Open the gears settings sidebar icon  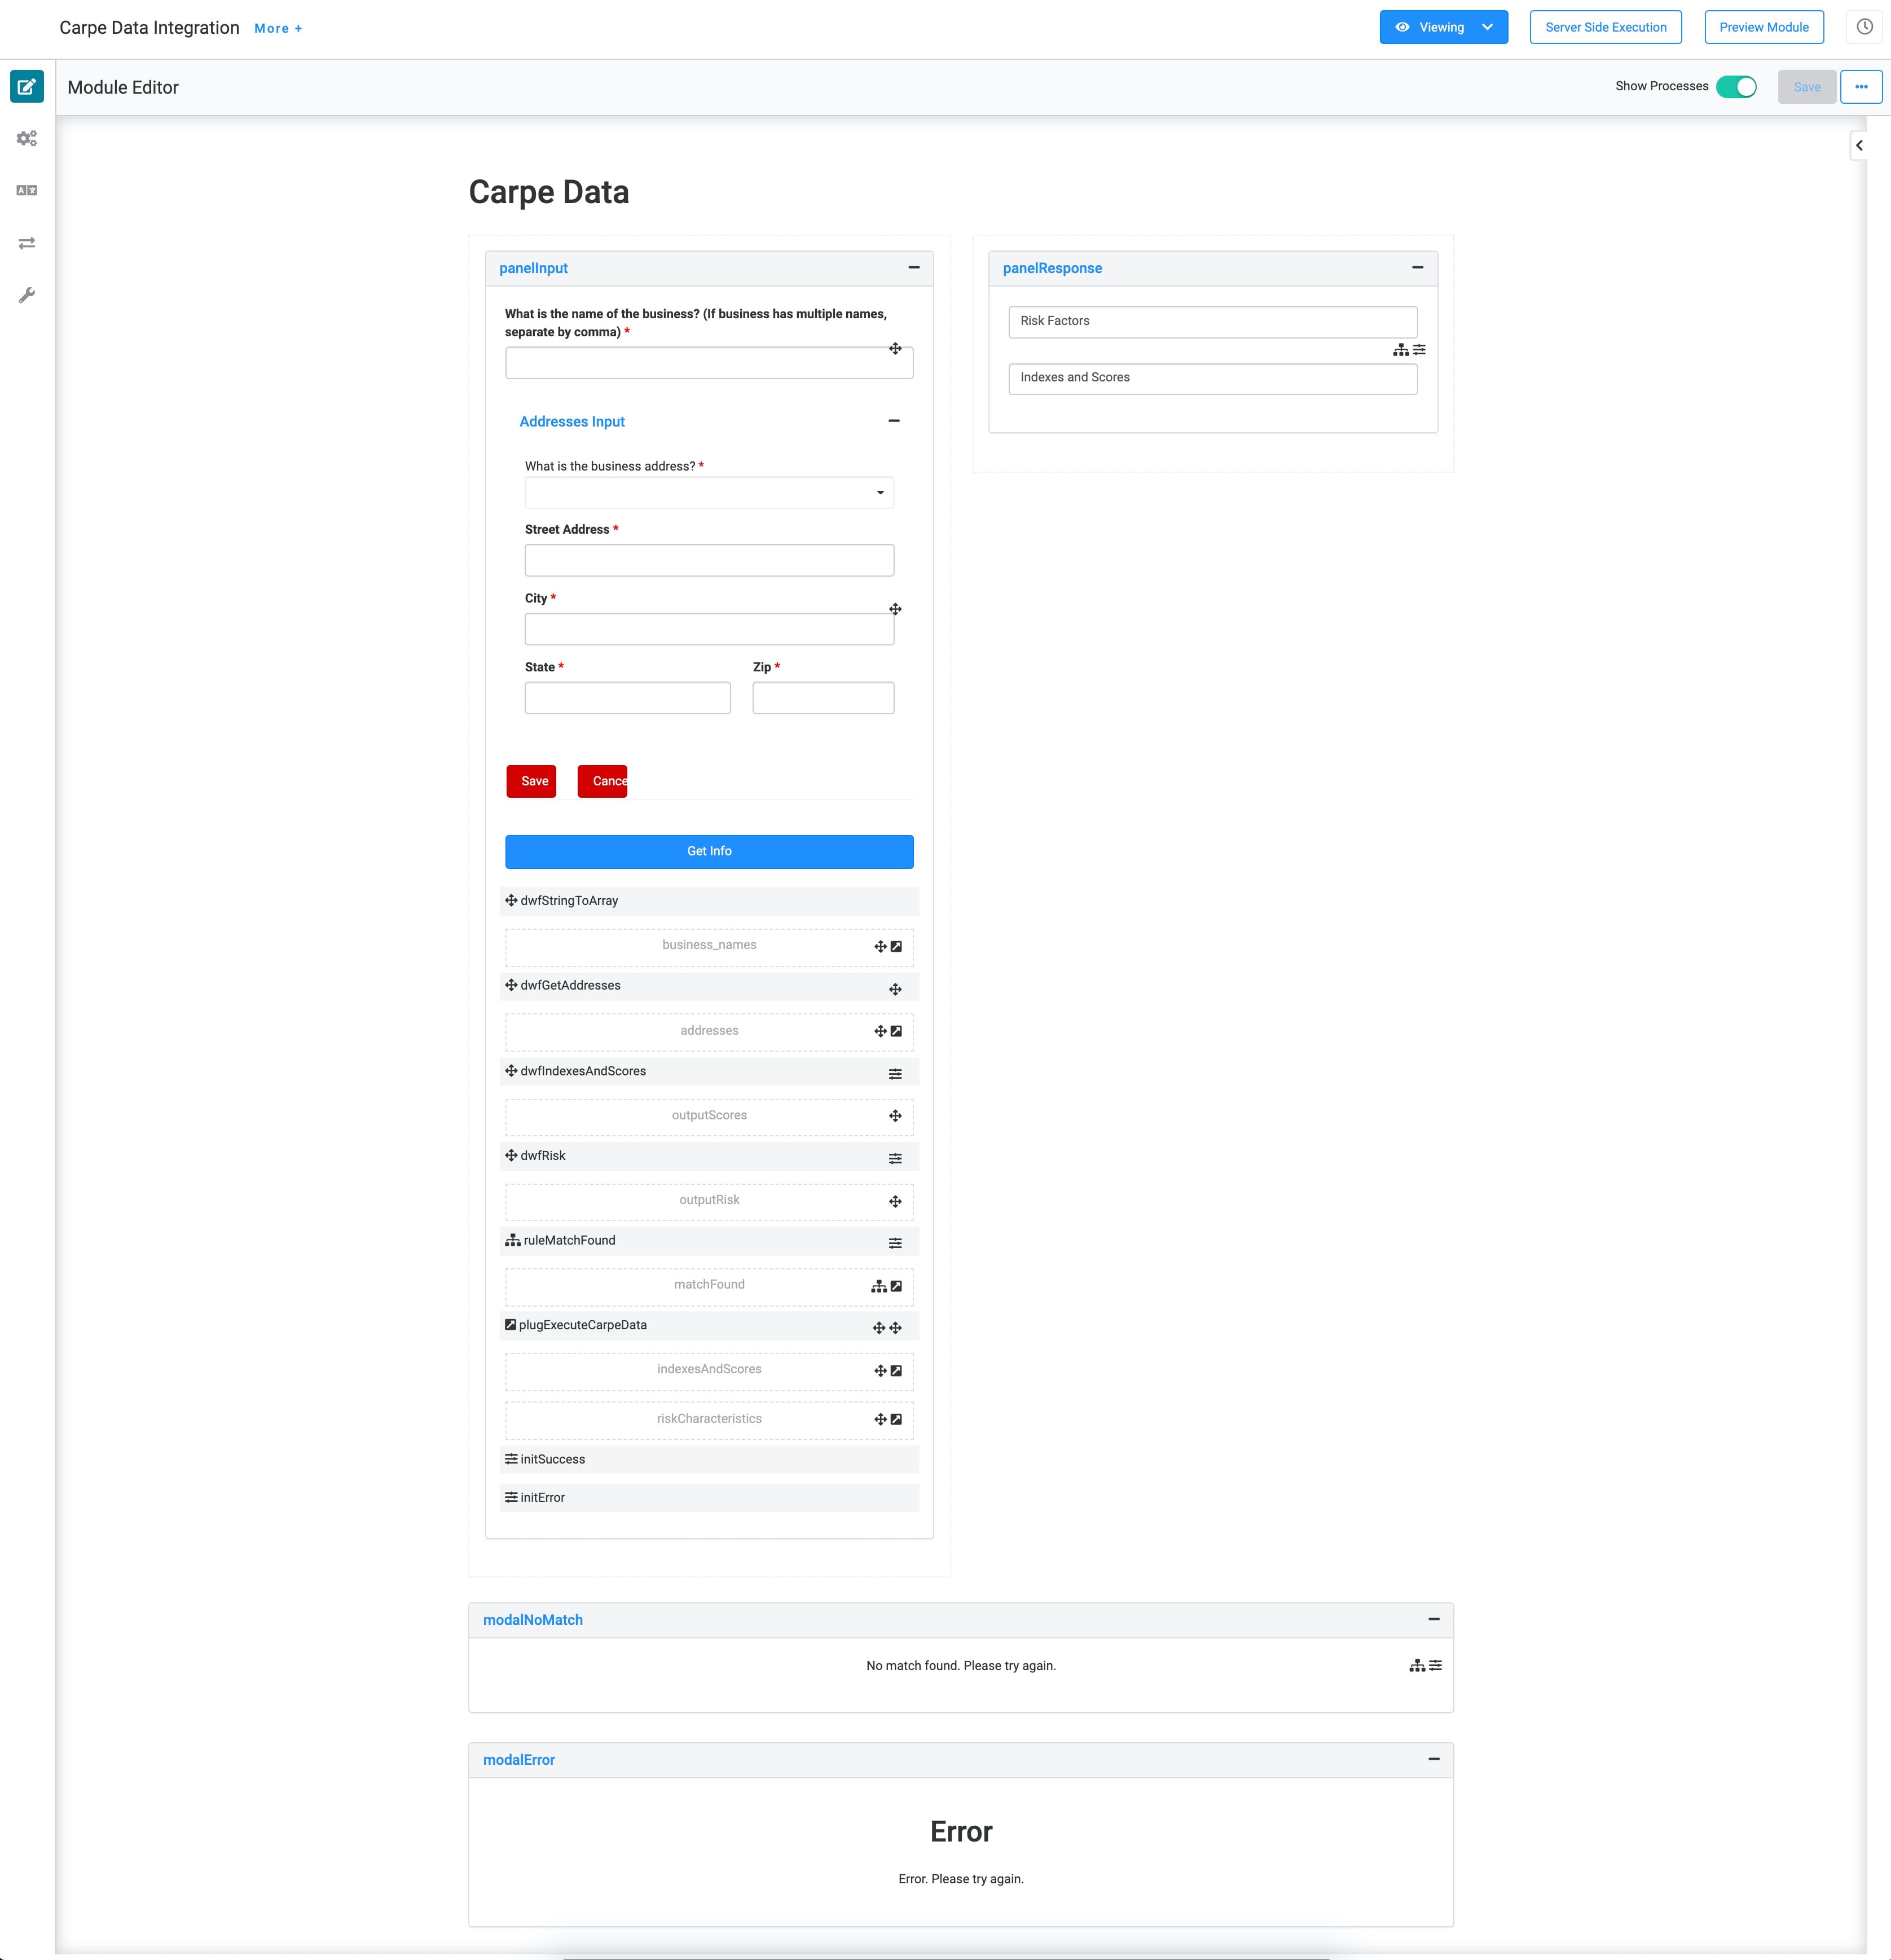[x=27, y=139]
